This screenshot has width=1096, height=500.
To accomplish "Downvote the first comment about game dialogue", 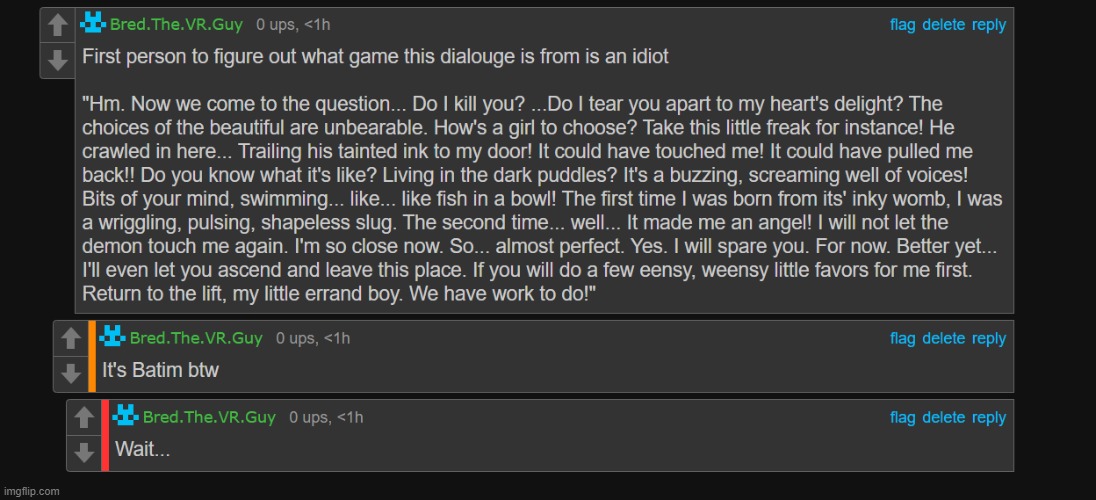I will tap(57, 60).
